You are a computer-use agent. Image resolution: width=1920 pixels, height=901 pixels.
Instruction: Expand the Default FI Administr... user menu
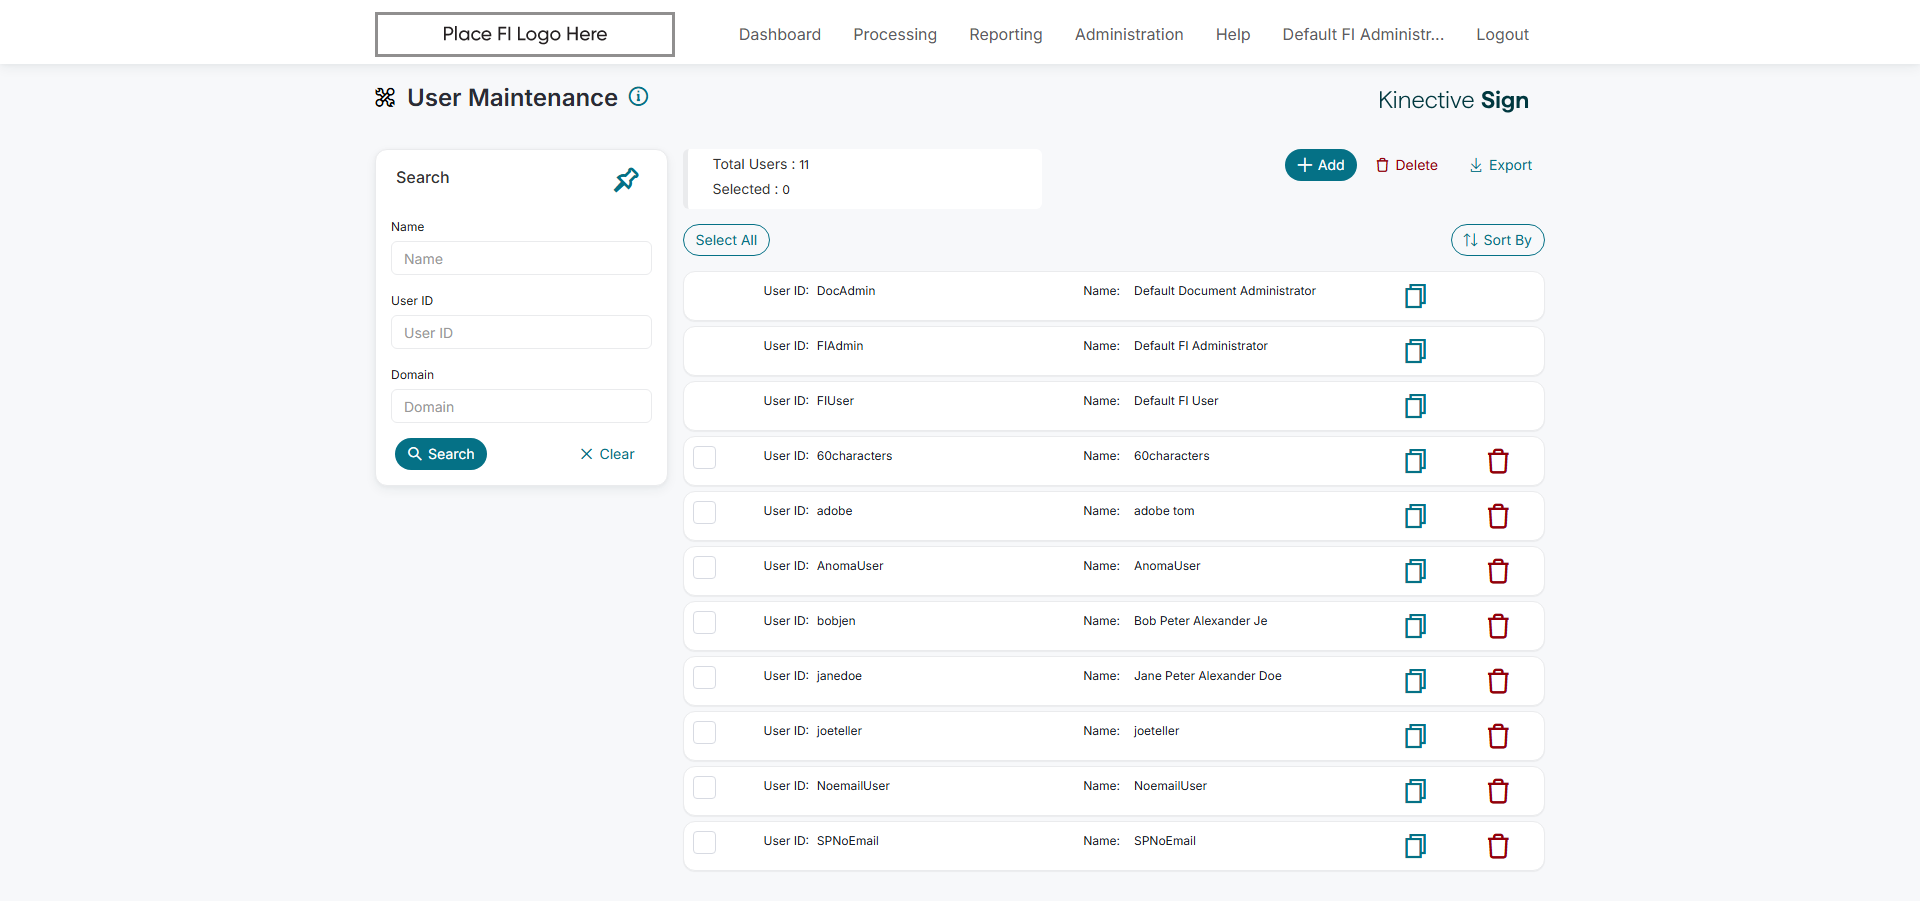coord(1363,34)
